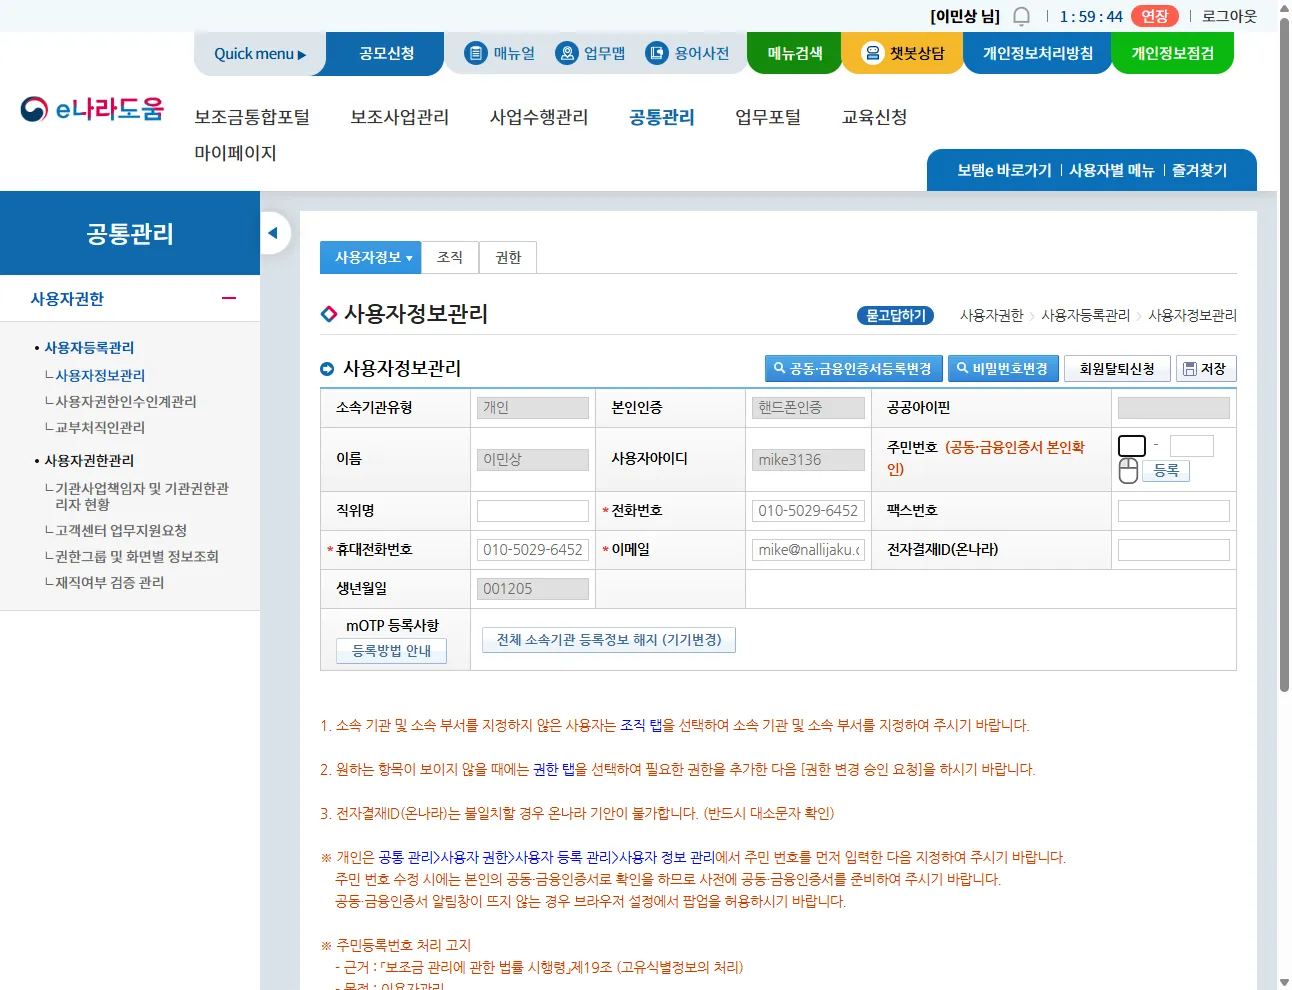Screen dimensions: 1292x990
Task: Save with the 저장 button
Action: click(x=1206, y=369)
